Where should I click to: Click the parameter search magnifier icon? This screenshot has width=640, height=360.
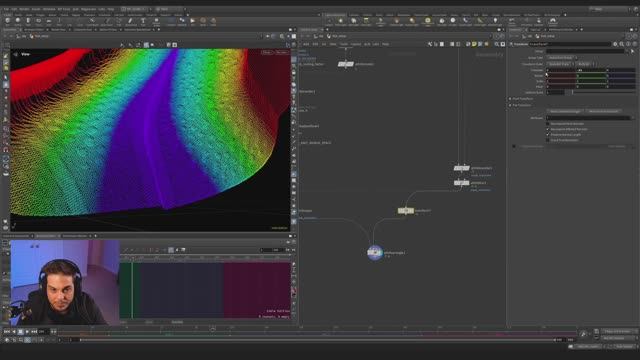point(622,44)
